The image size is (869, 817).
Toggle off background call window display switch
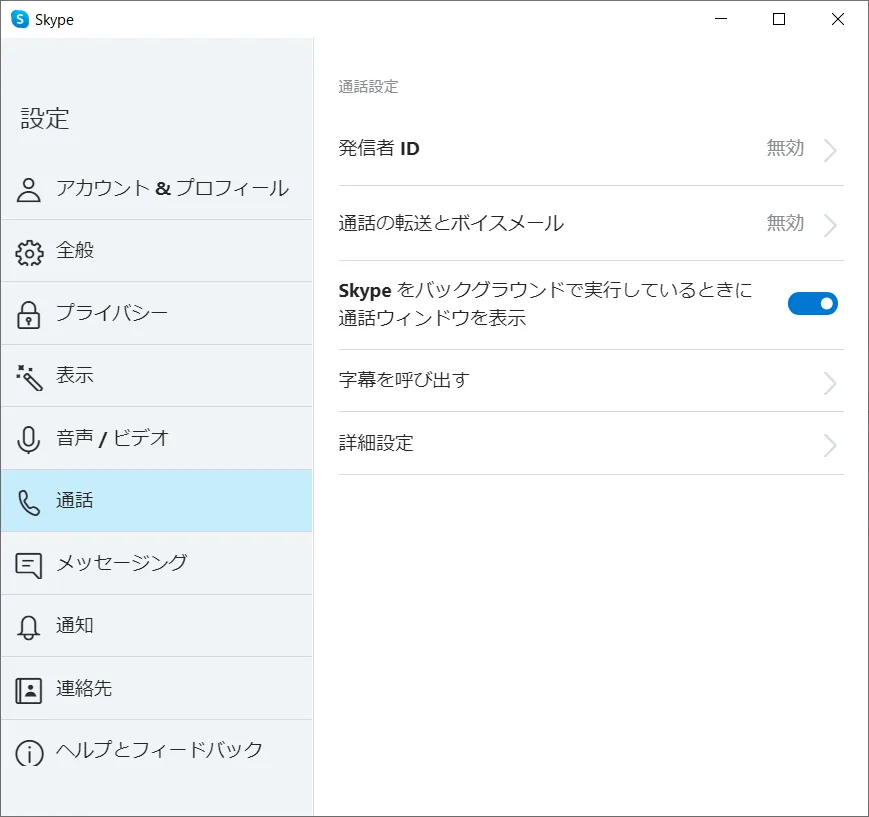pyautogui.click(x=812, y=304)
